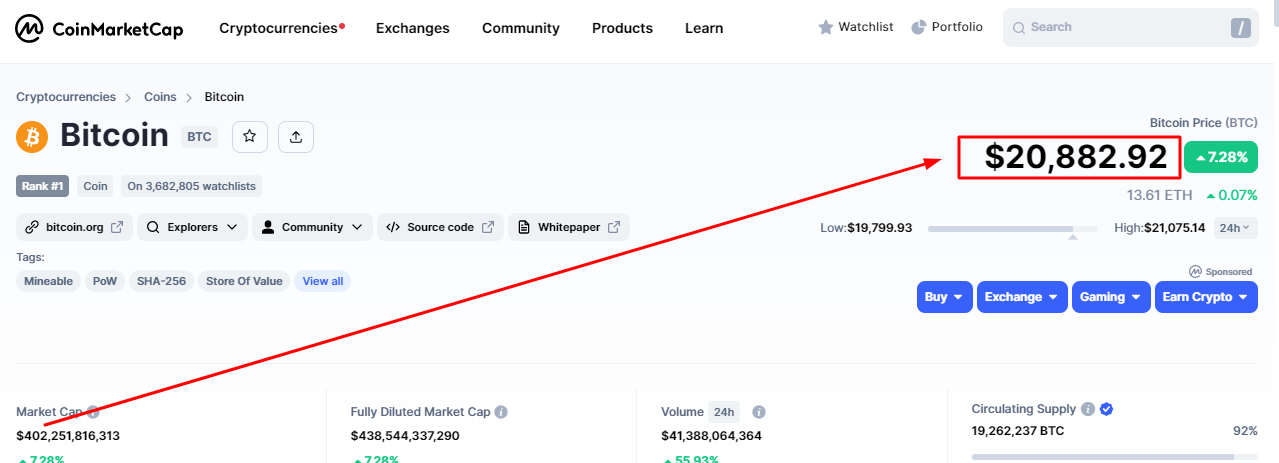Open the Community nav menu
The image size is (1279, 463).
(521, 28)
